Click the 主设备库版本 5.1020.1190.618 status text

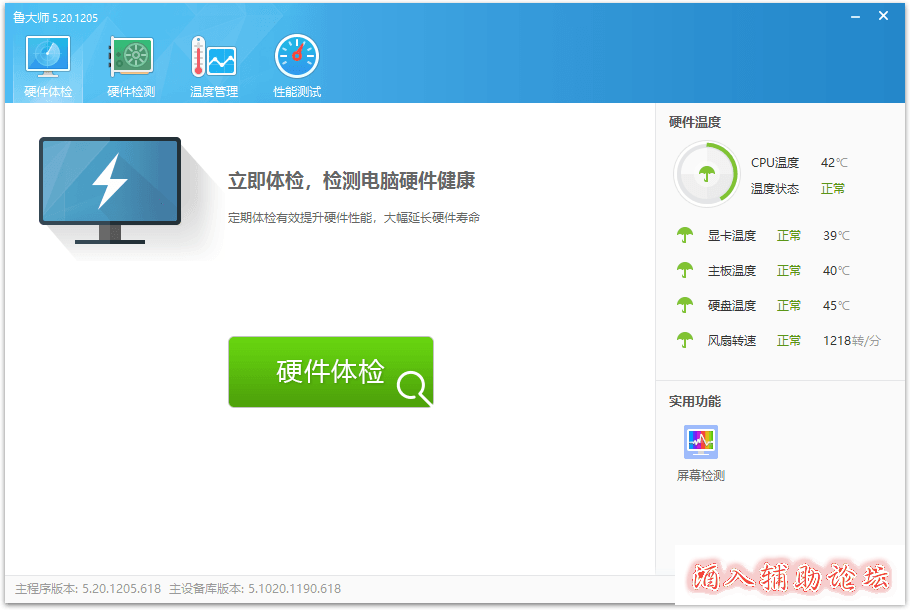click(x=255, y=589)
